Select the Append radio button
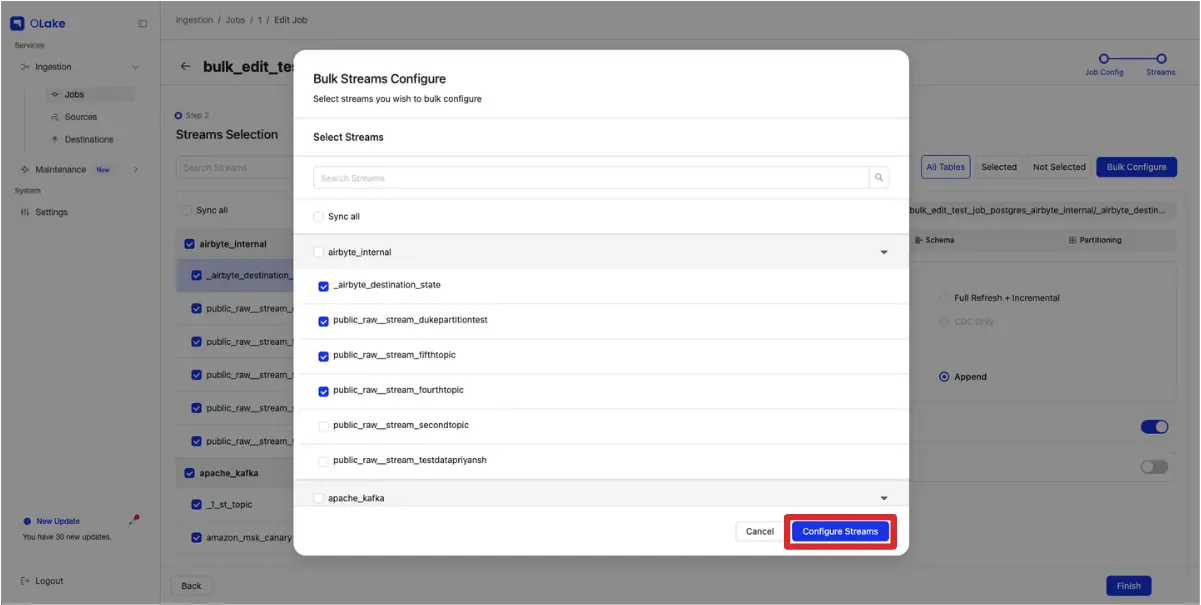The width and height of the screenshot is (1201, 605). coord(944,377)
